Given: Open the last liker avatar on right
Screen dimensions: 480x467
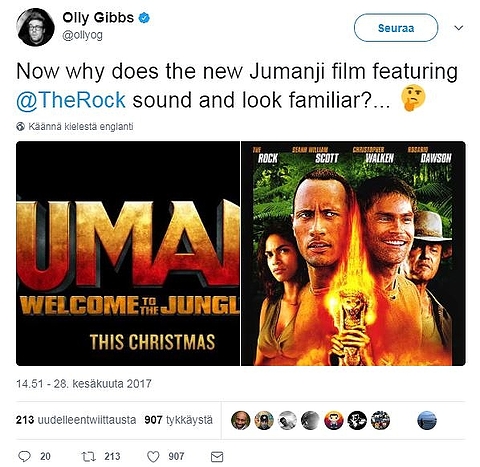Looking at the screenshot, I should 427,420.
